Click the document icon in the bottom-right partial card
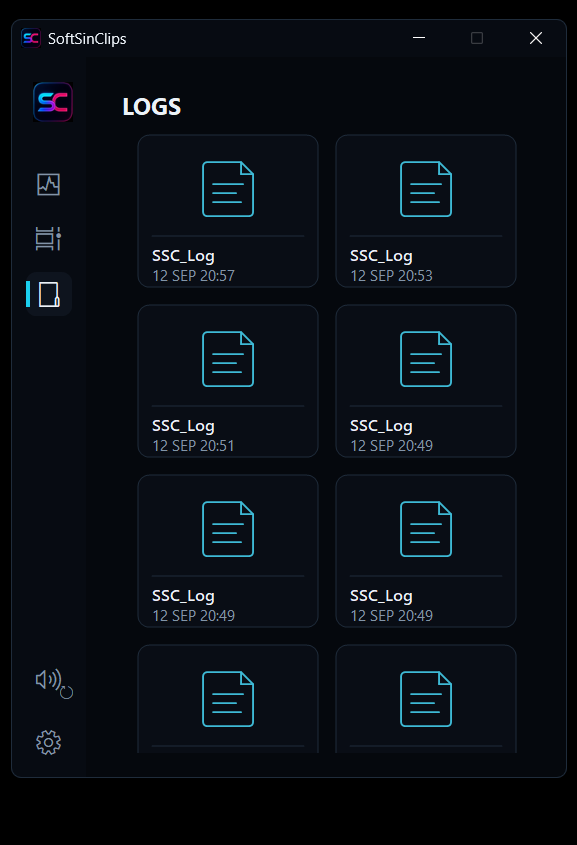 426,699
